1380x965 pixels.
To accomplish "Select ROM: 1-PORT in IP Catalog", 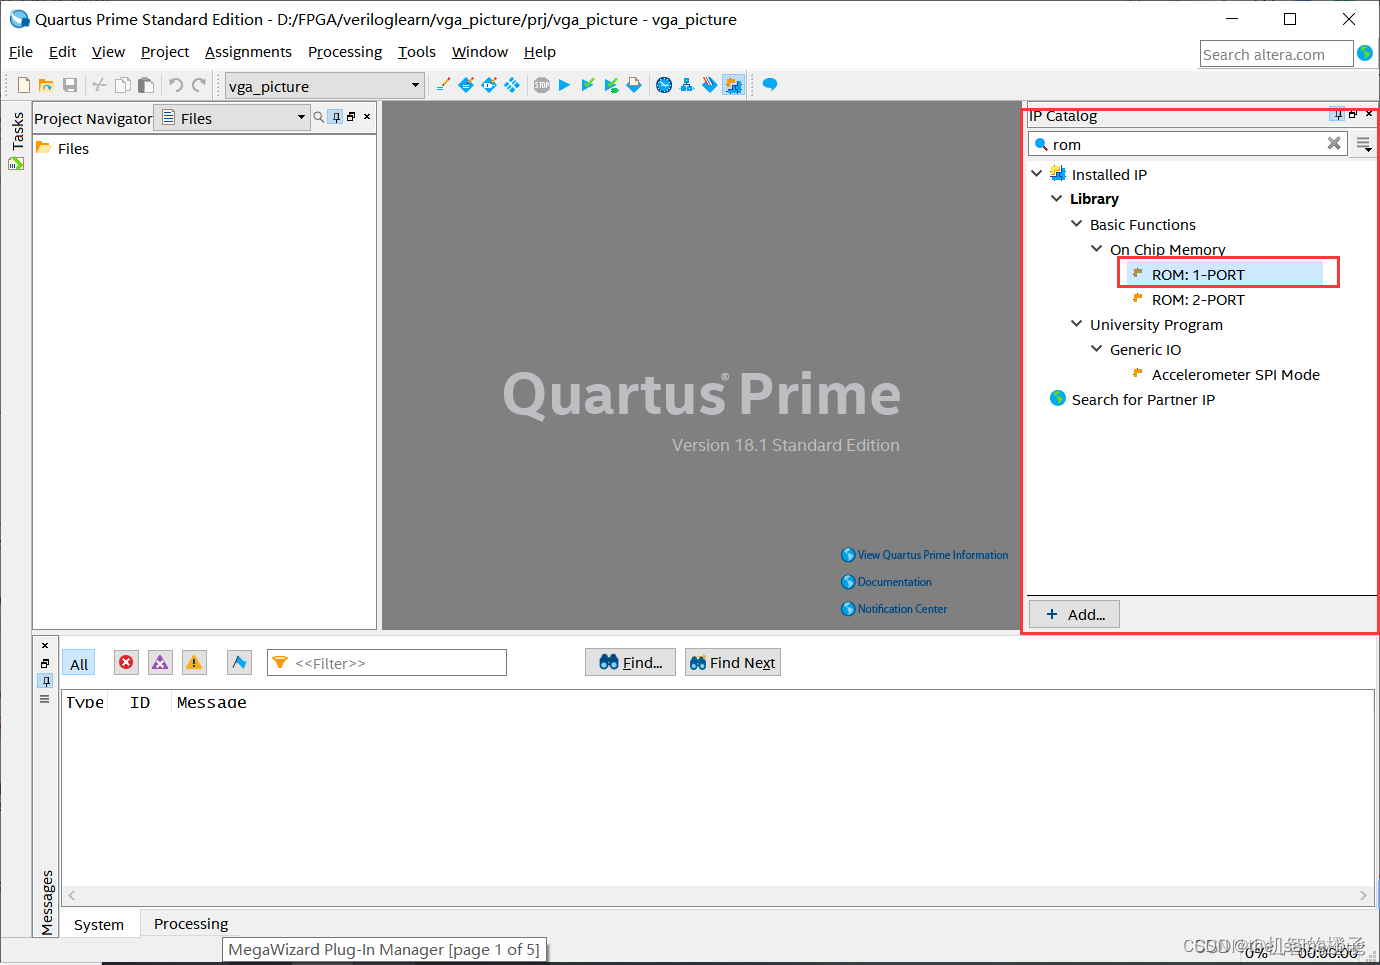I will (x=1198, y=274).
